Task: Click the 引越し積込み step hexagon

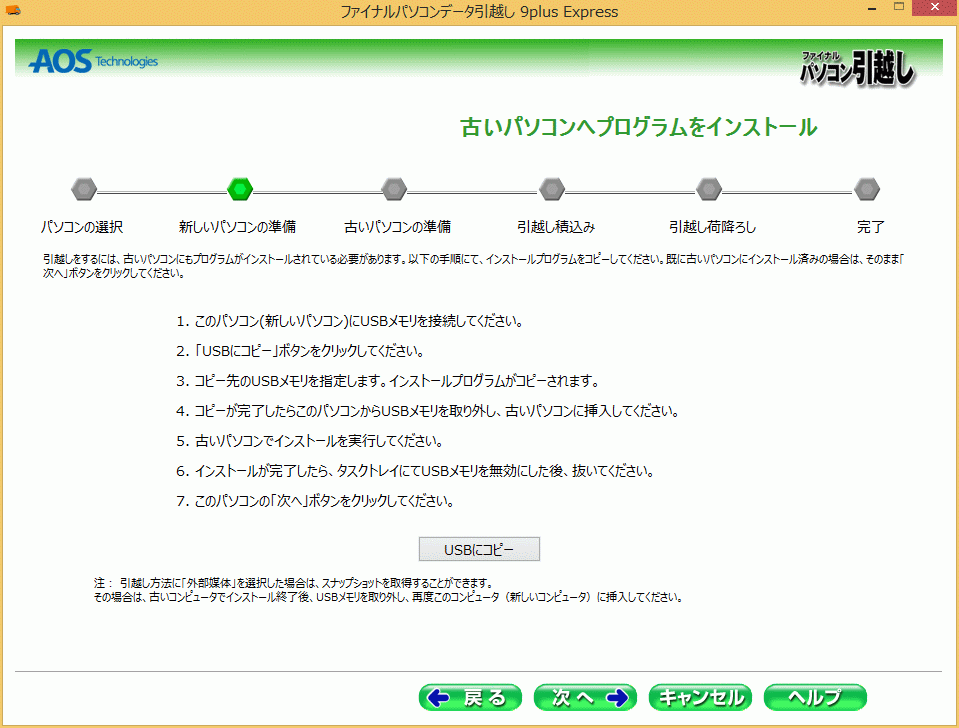Action: 552,188
